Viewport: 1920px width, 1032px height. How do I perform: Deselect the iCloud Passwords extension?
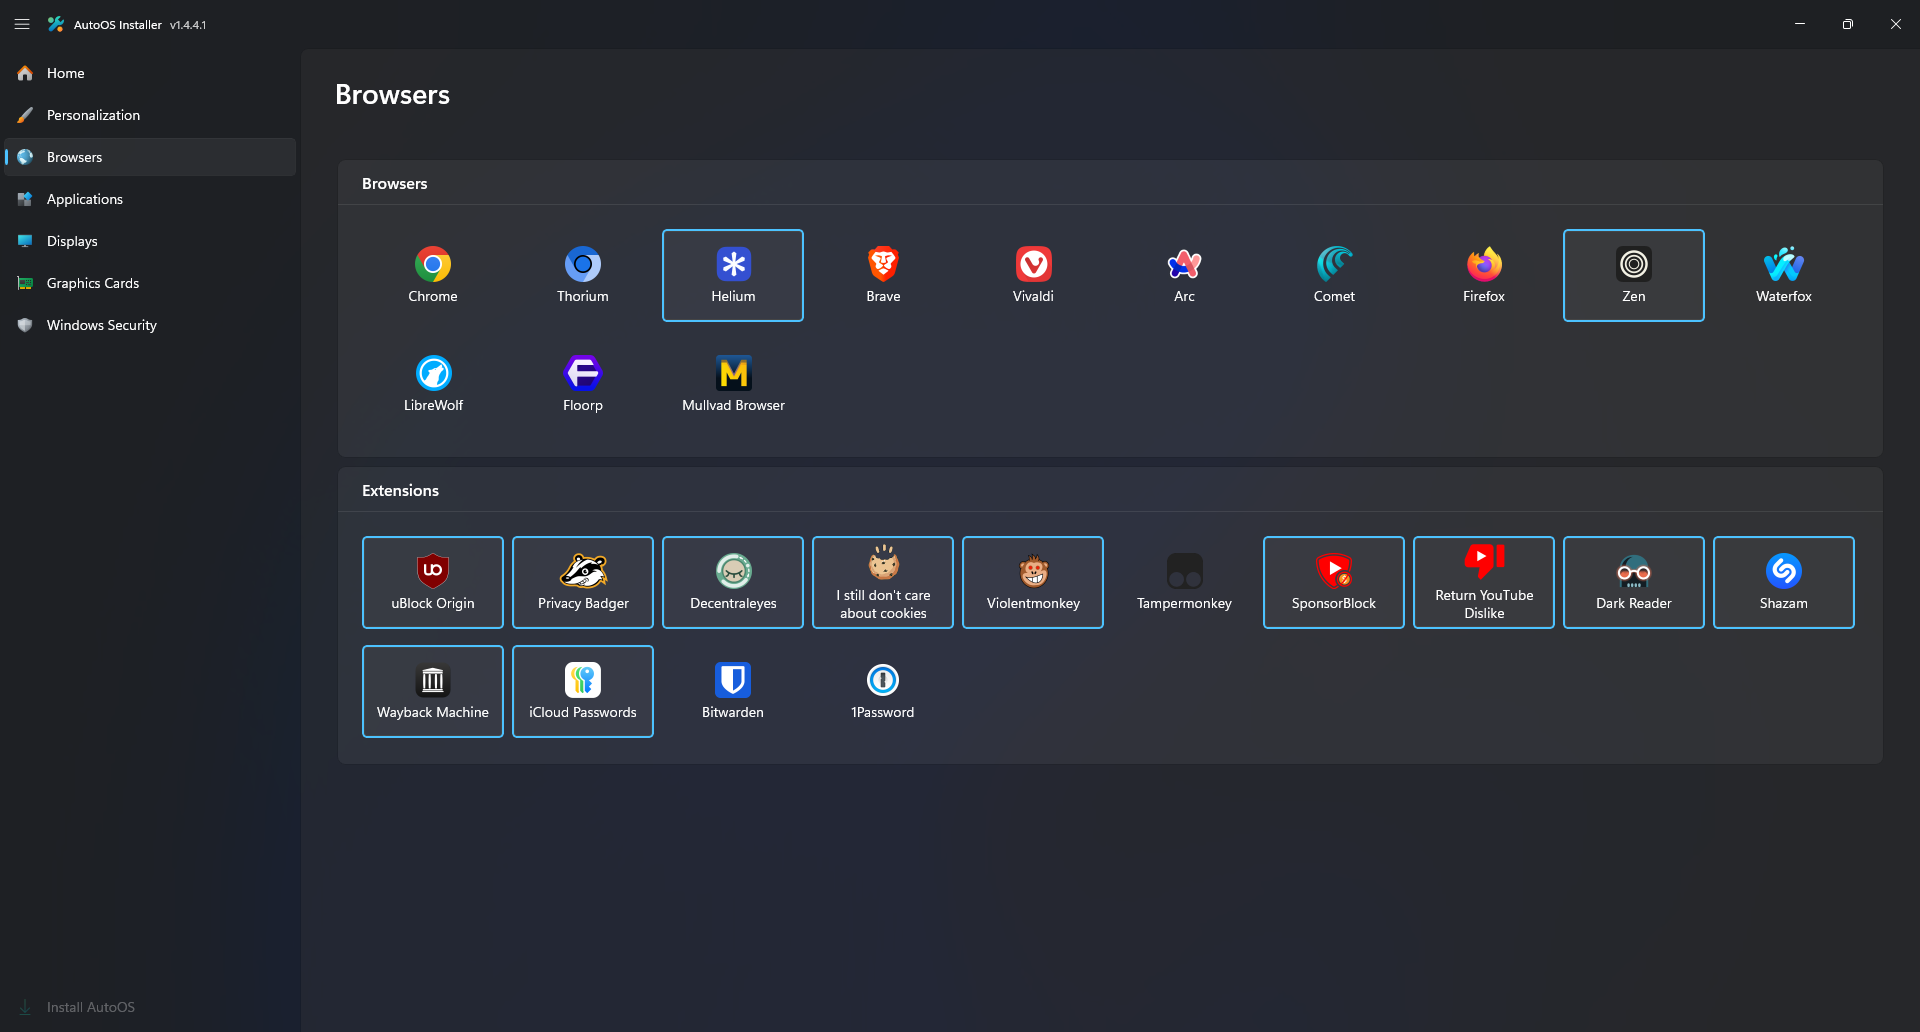pyautogui.click(x=583, y=691)
